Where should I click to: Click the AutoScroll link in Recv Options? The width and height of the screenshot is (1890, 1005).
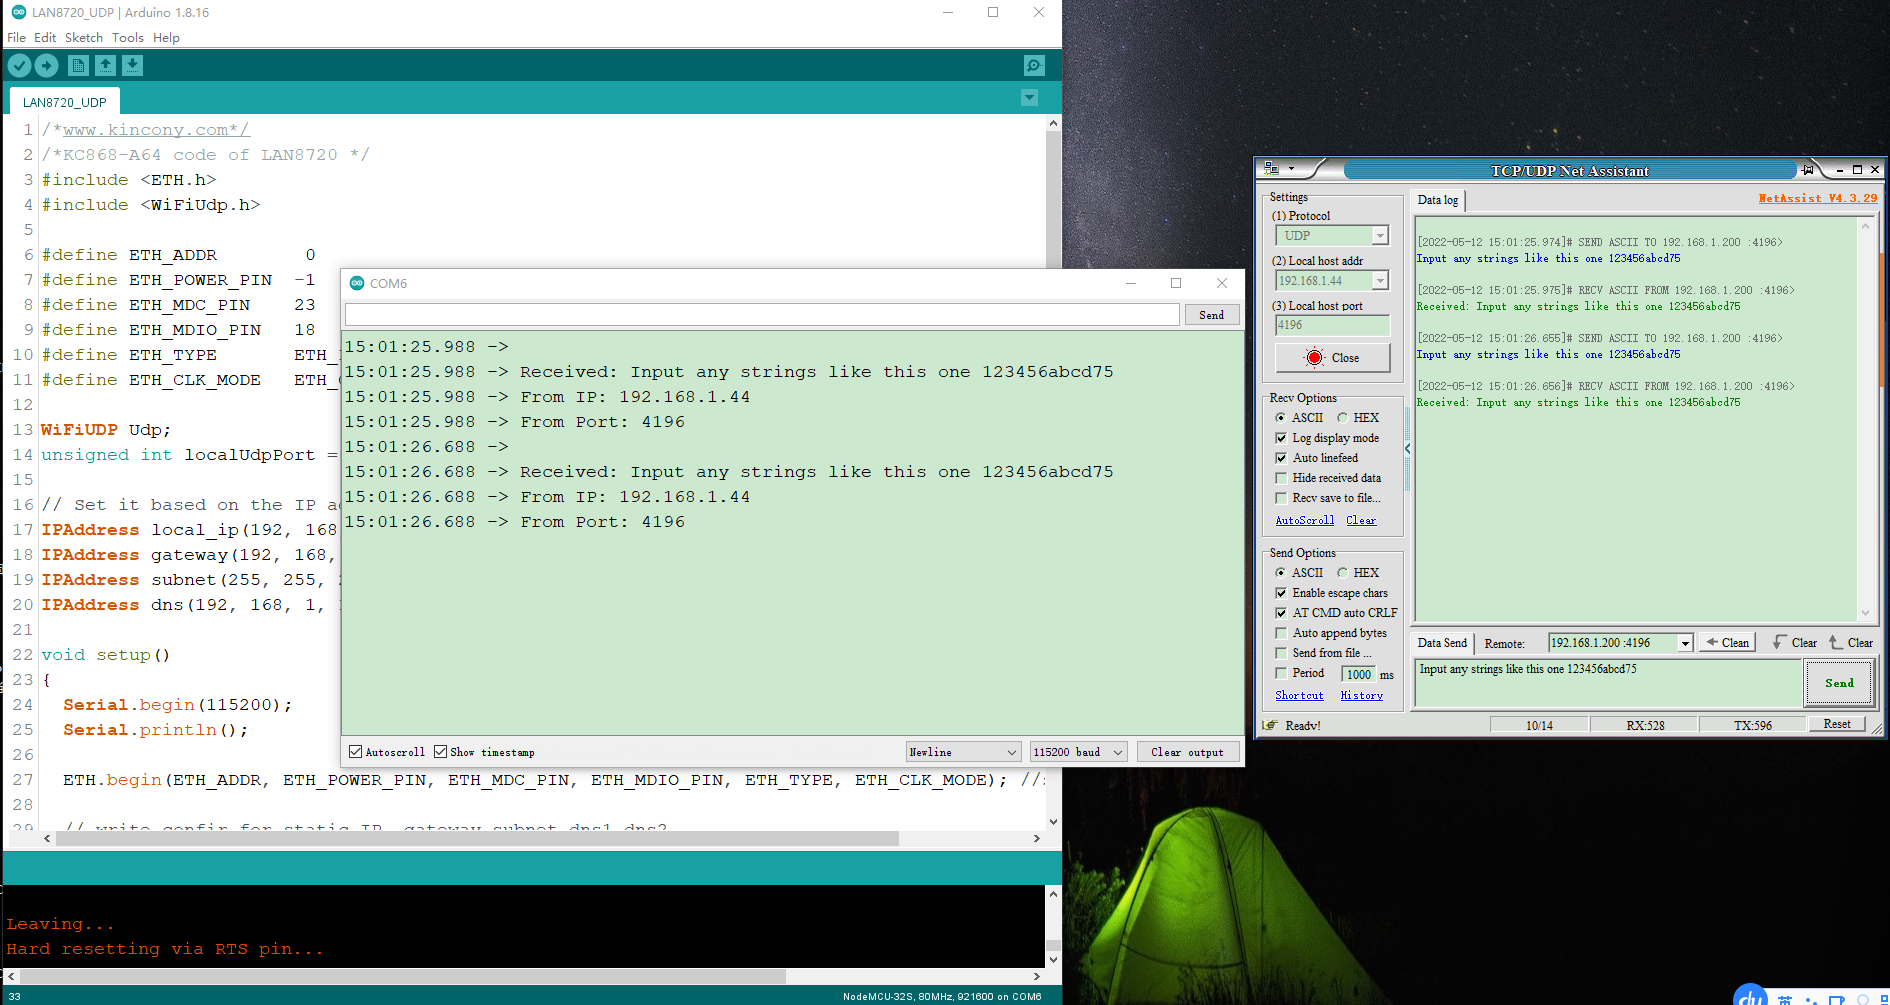point(1304,520)
